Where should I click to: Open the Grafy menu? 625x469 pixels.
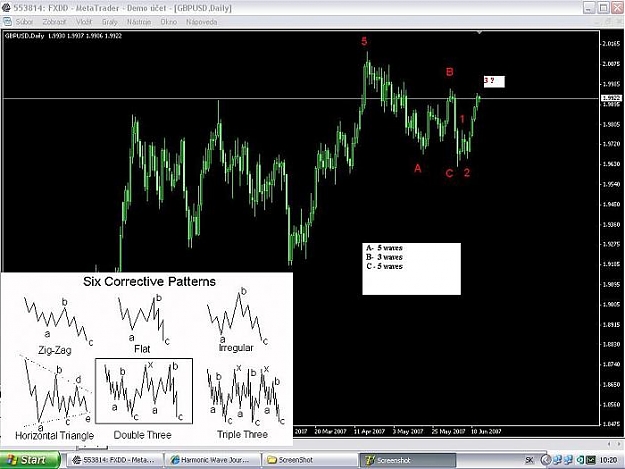(x=110, y=22)
